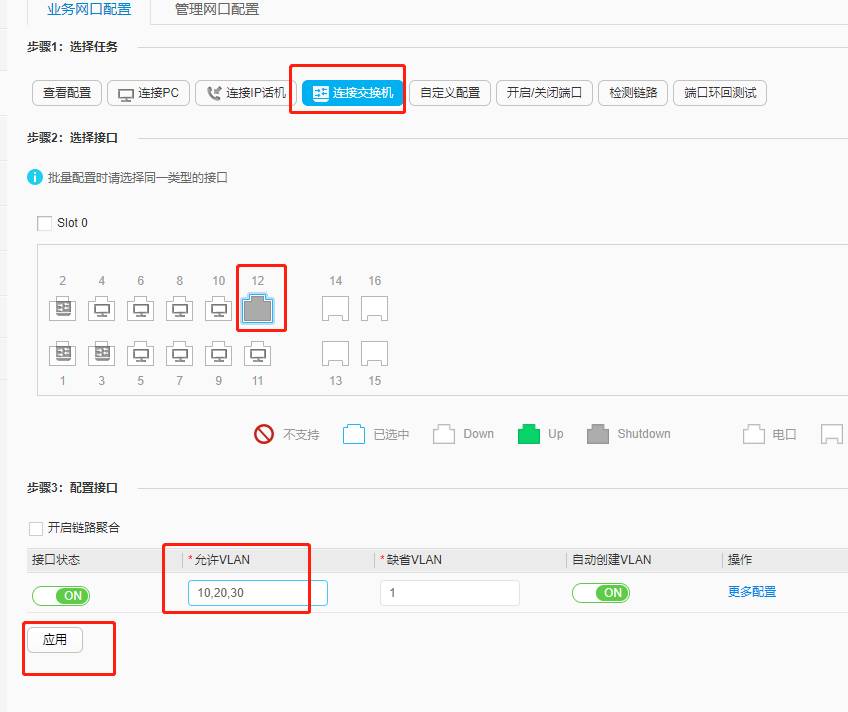The image size is (848, 712).
Task: Choose the 自定义配置 task
Action: tap(450, 93)
